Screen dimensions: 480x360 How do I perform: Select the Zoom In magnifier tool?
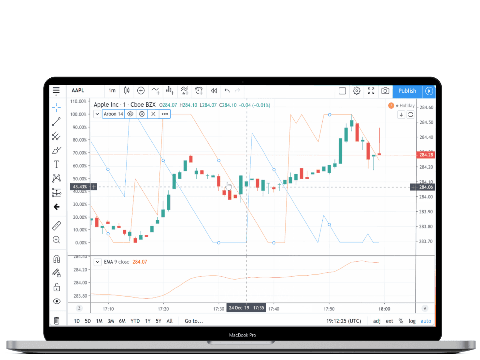pos(56,240)
